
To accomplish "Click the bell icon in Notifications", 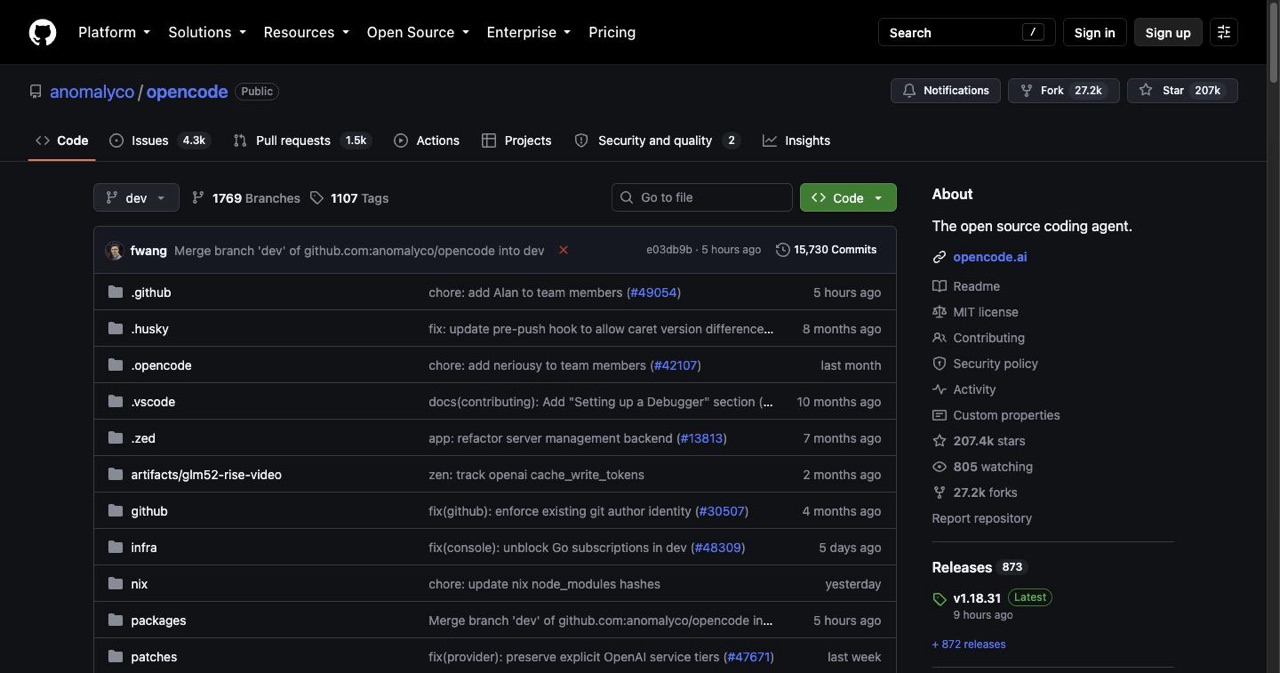I will tap(909, 90).
